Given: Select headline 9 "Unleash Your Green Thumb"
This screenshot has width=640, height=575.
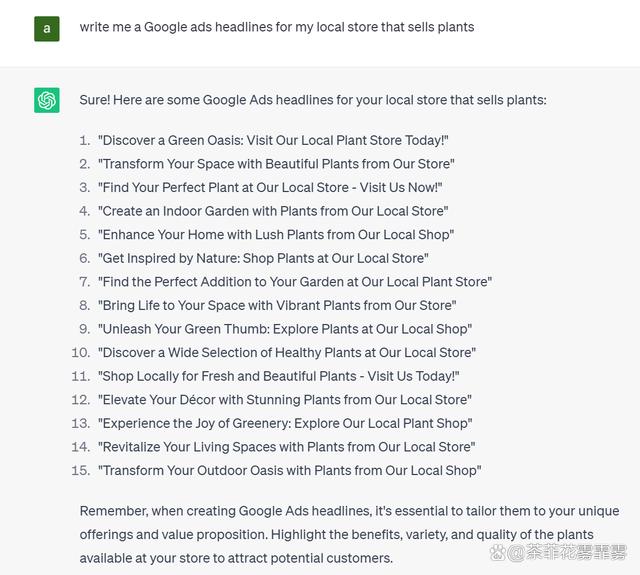Looking at the screenshot, I should 285,329.
